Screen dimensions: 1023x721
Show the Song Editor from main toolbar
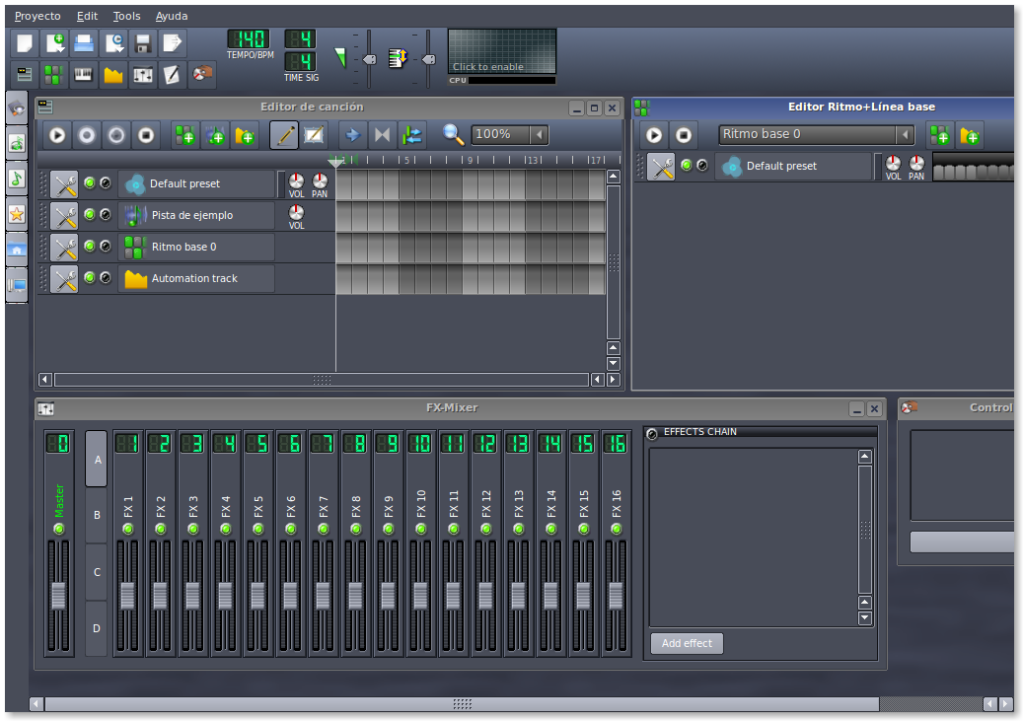[25, 74]
